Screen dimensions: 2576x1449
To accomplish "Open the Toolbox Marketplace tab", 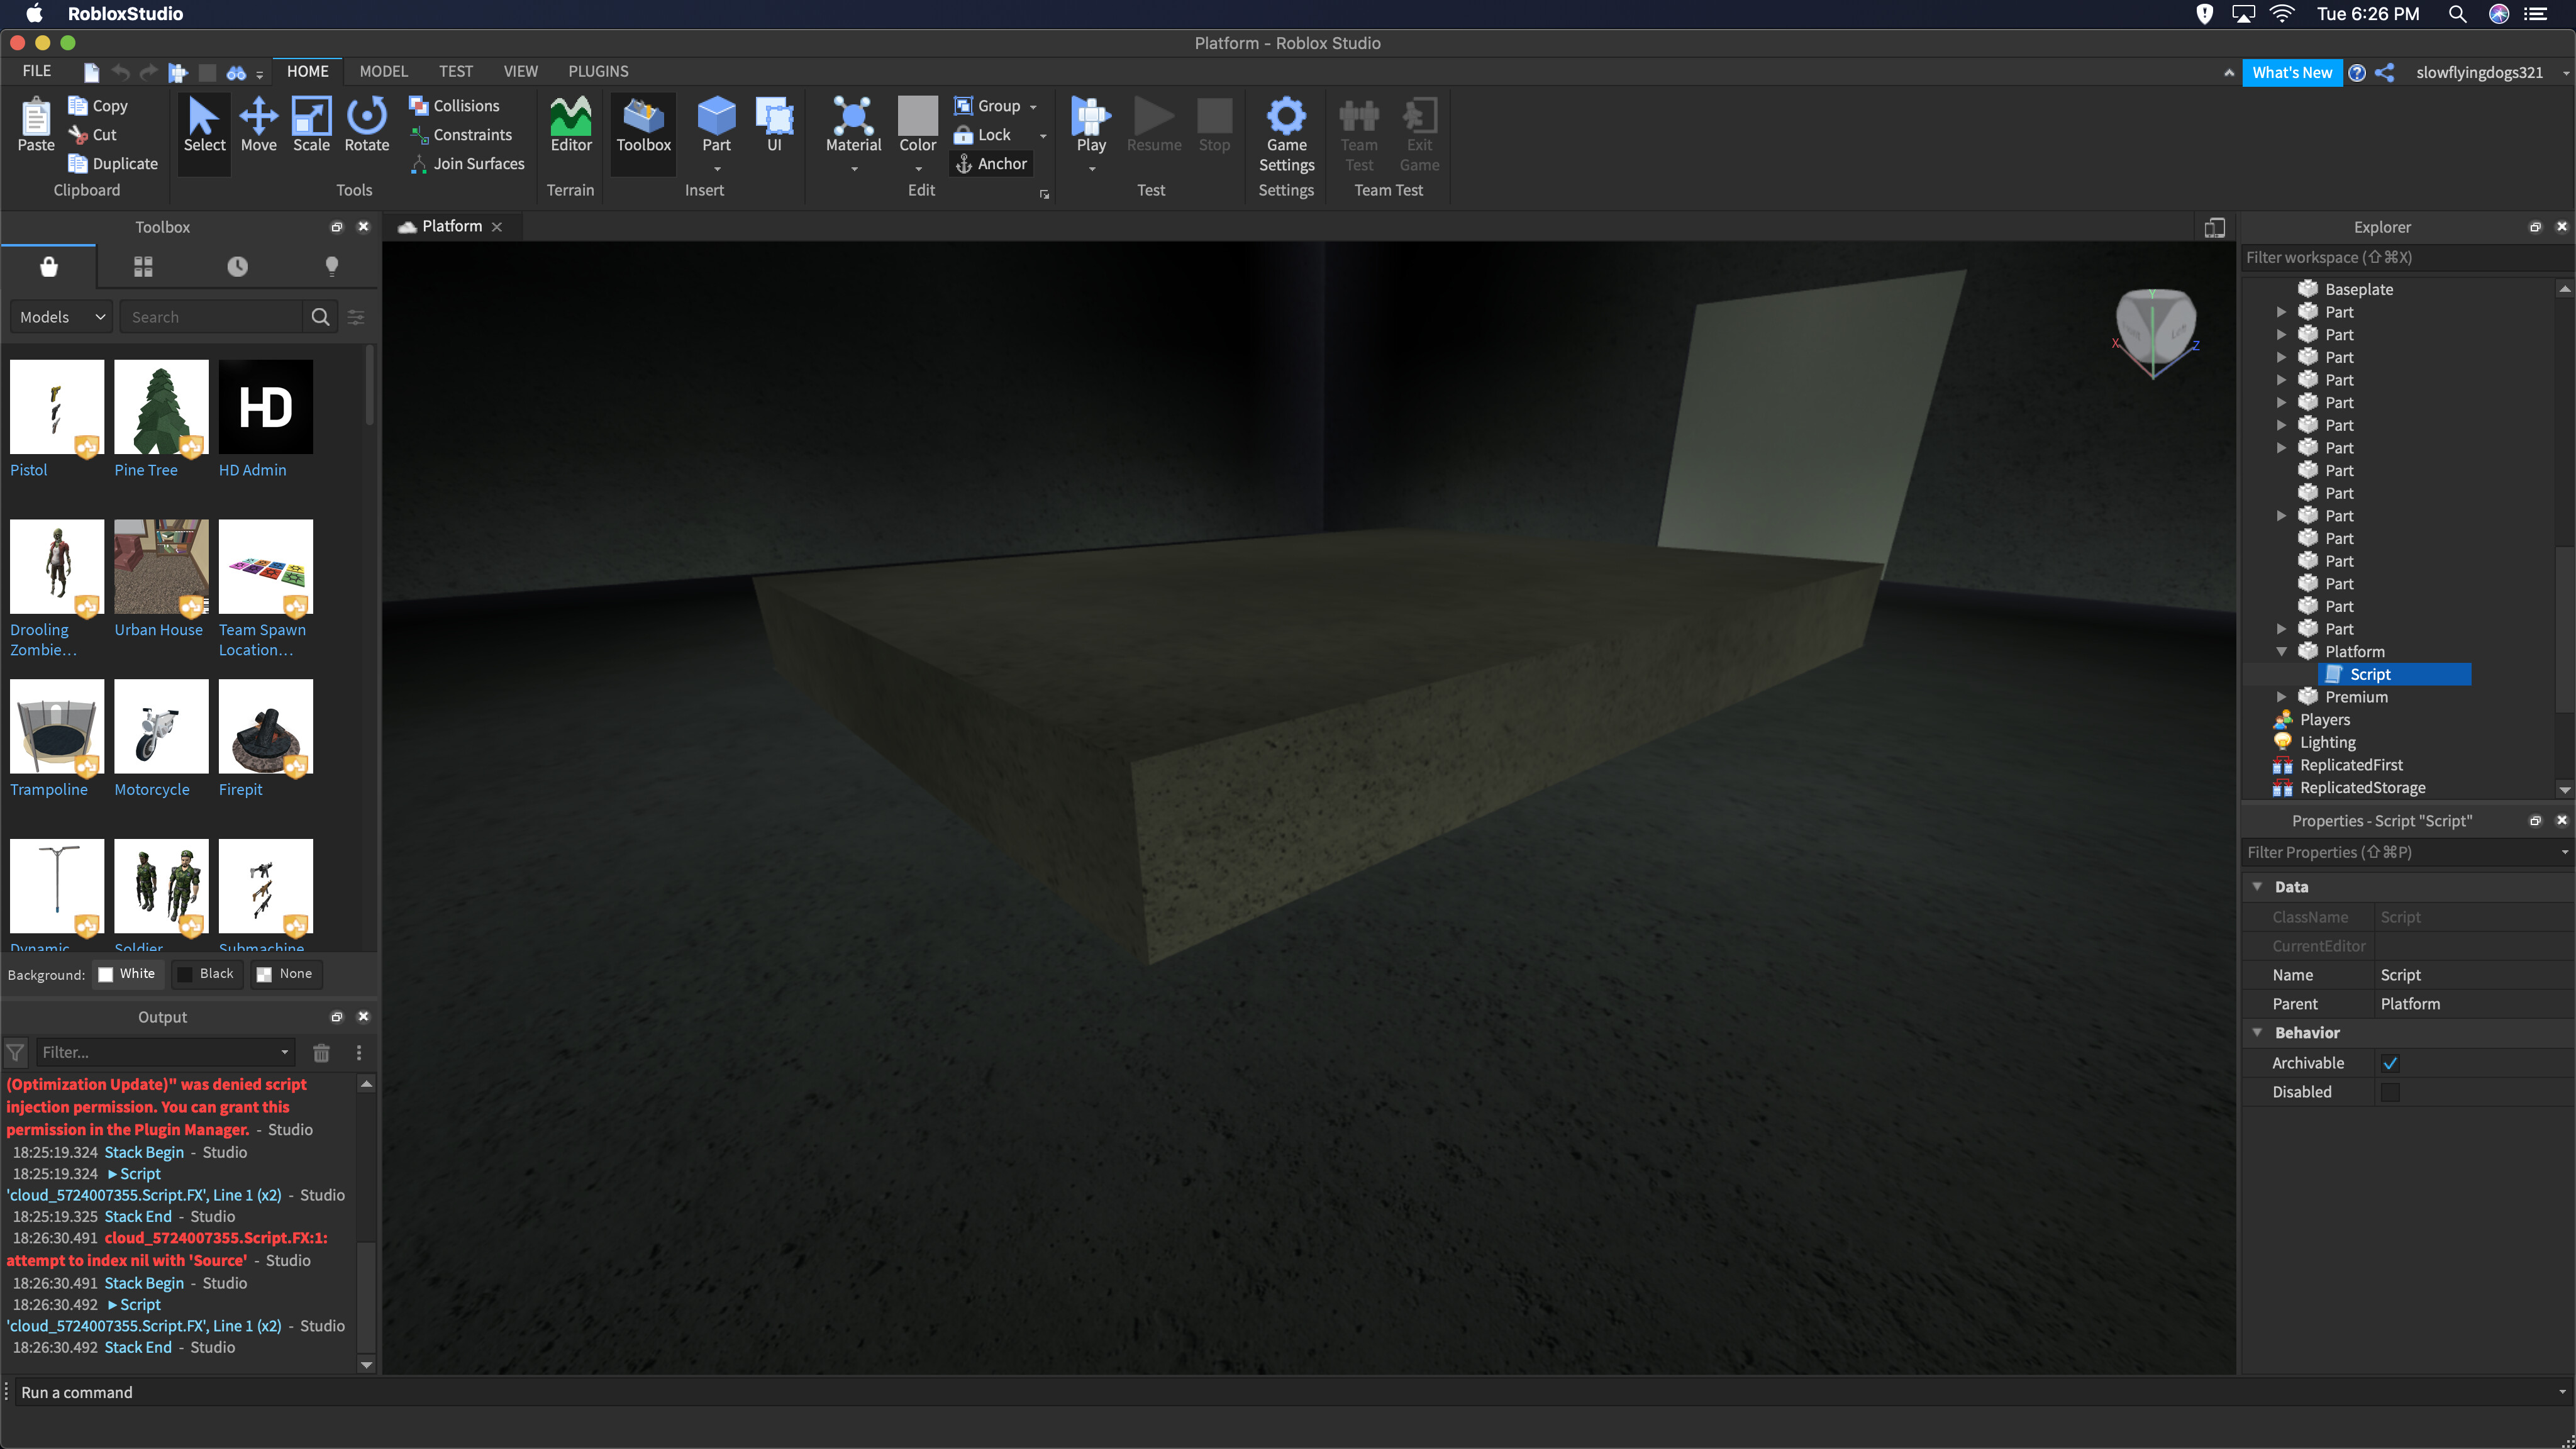I will 48,266.
